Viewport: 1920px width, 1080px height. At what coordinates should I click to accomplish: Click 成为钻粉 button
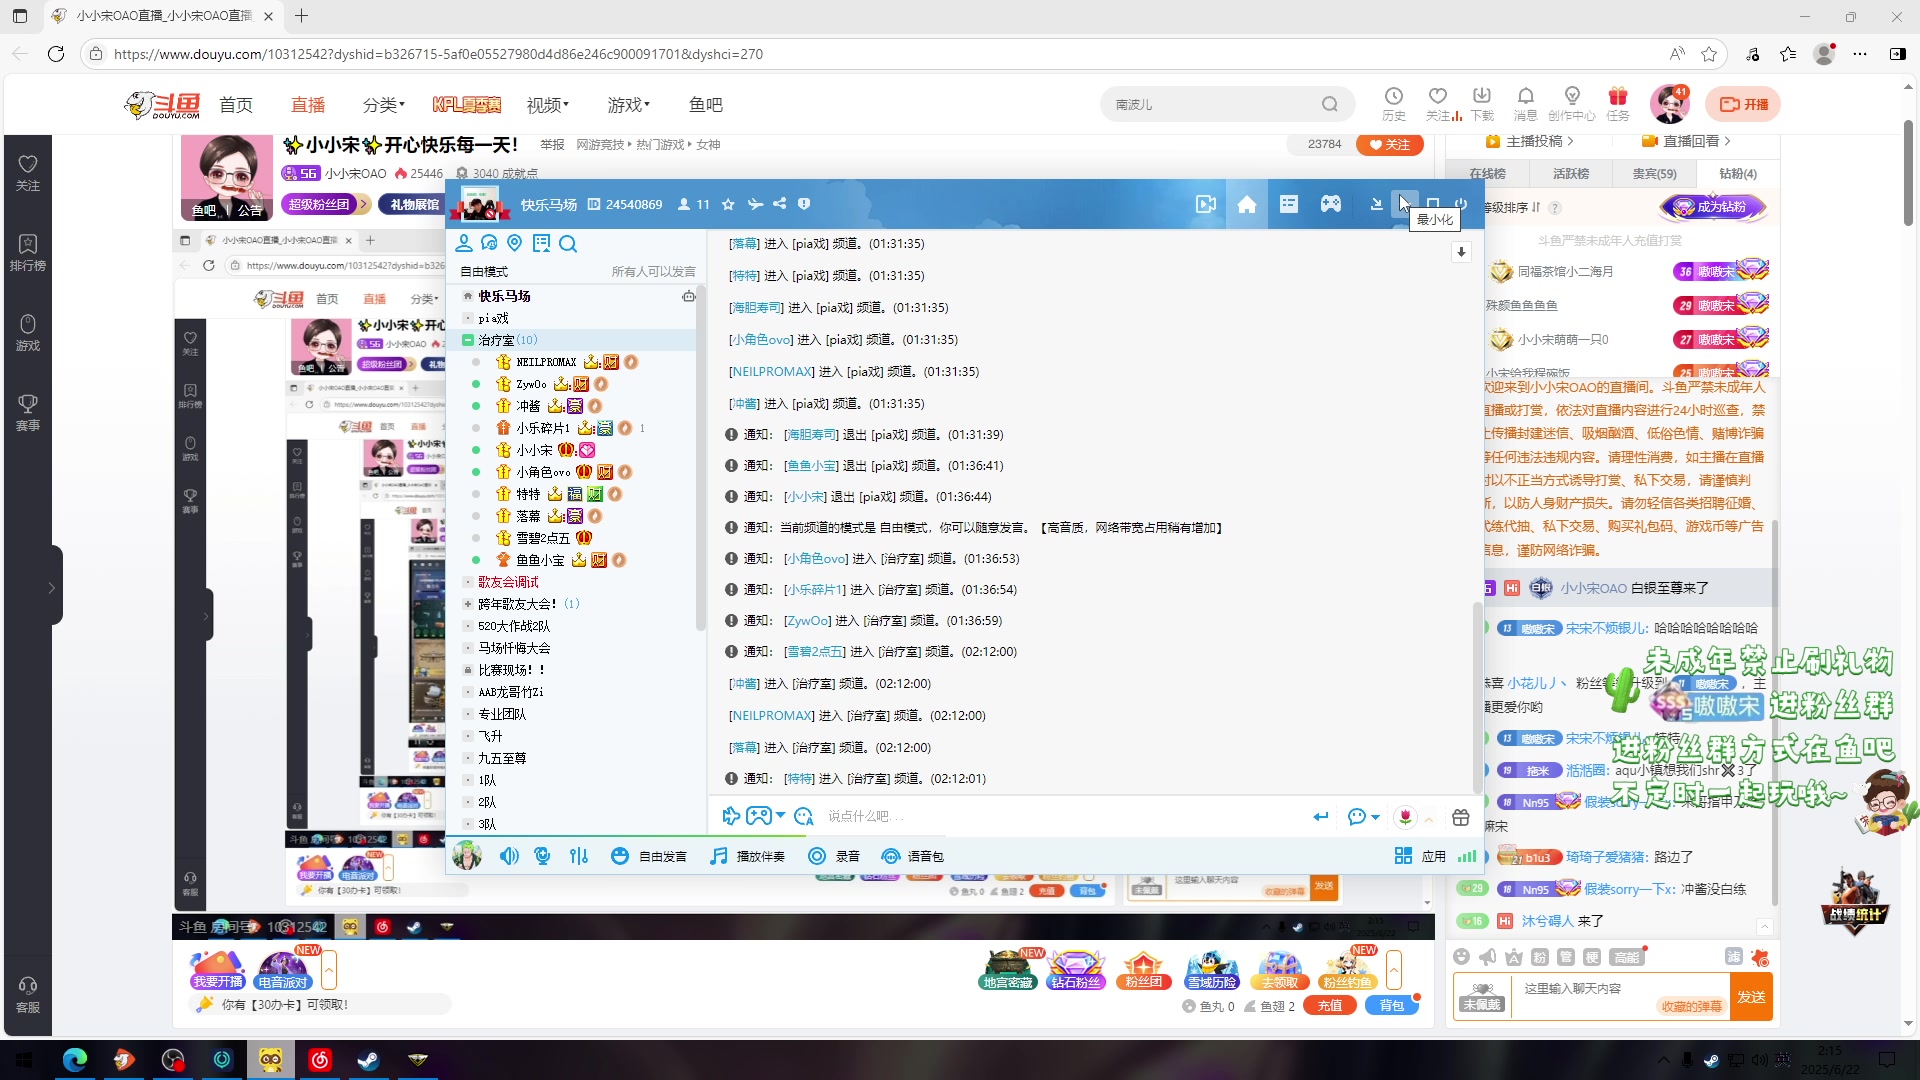(x=1713, y=207)
